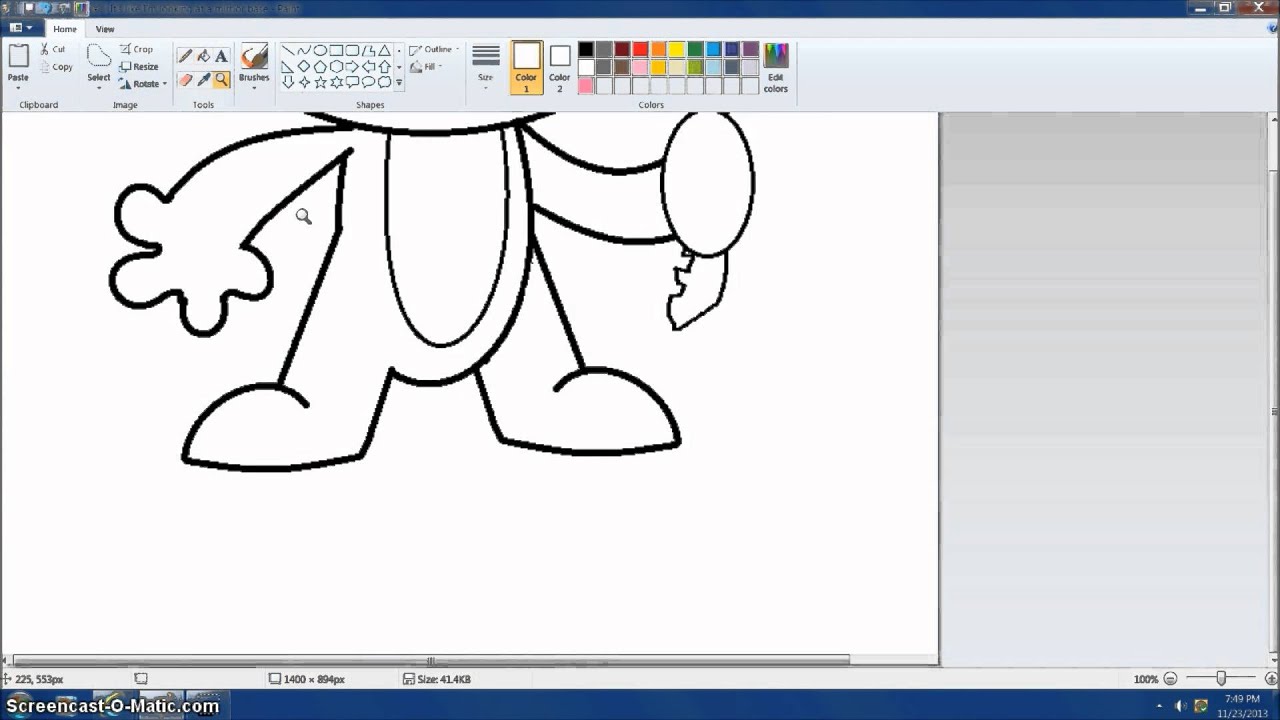Pick the black color swatch
The height and width of the screenshot is (720, 1280).
586,50
